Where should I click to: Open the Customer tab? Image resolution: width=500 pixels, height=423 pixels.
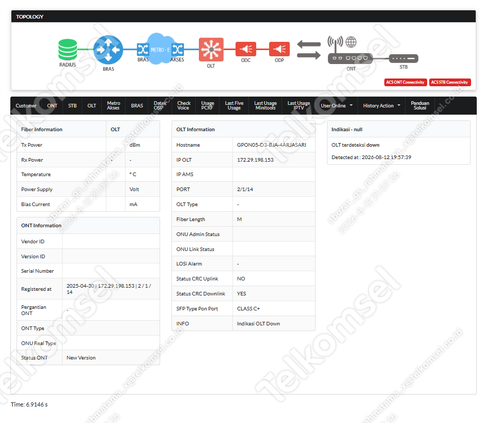coord(26,106)
